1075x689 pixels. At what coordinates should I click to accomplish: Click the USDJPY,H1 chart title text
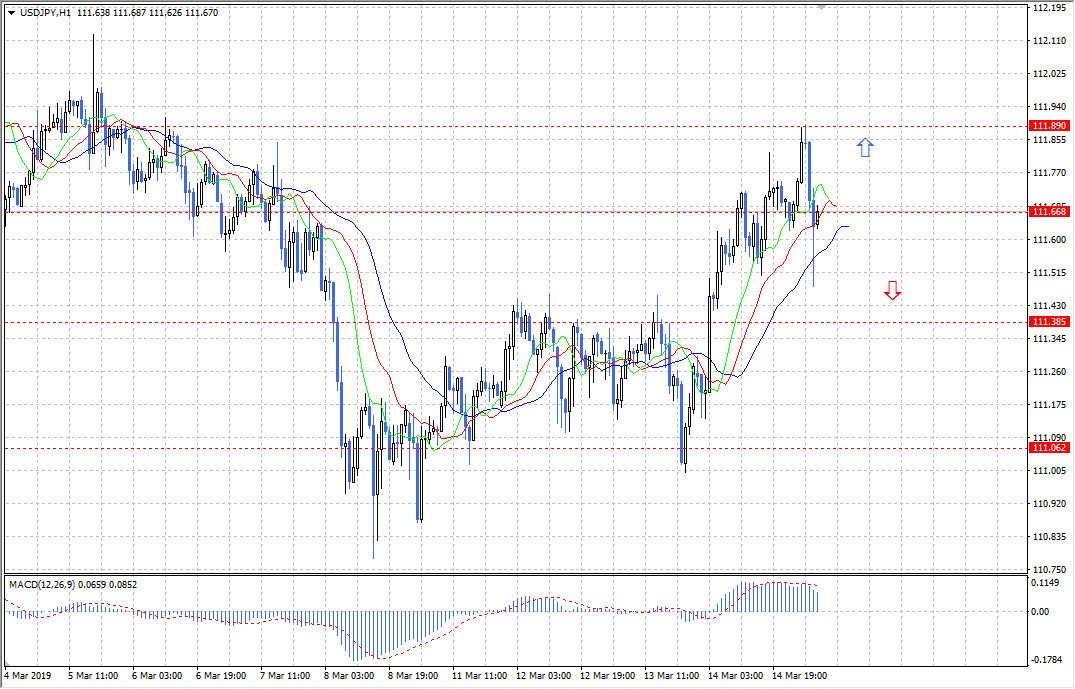click(45, 13)
